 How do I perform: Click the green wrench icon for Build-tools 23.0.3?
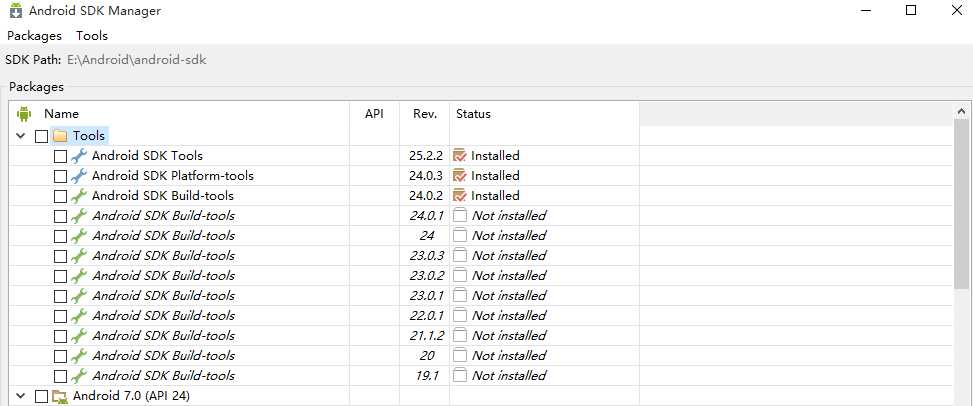tap(78, 255)
